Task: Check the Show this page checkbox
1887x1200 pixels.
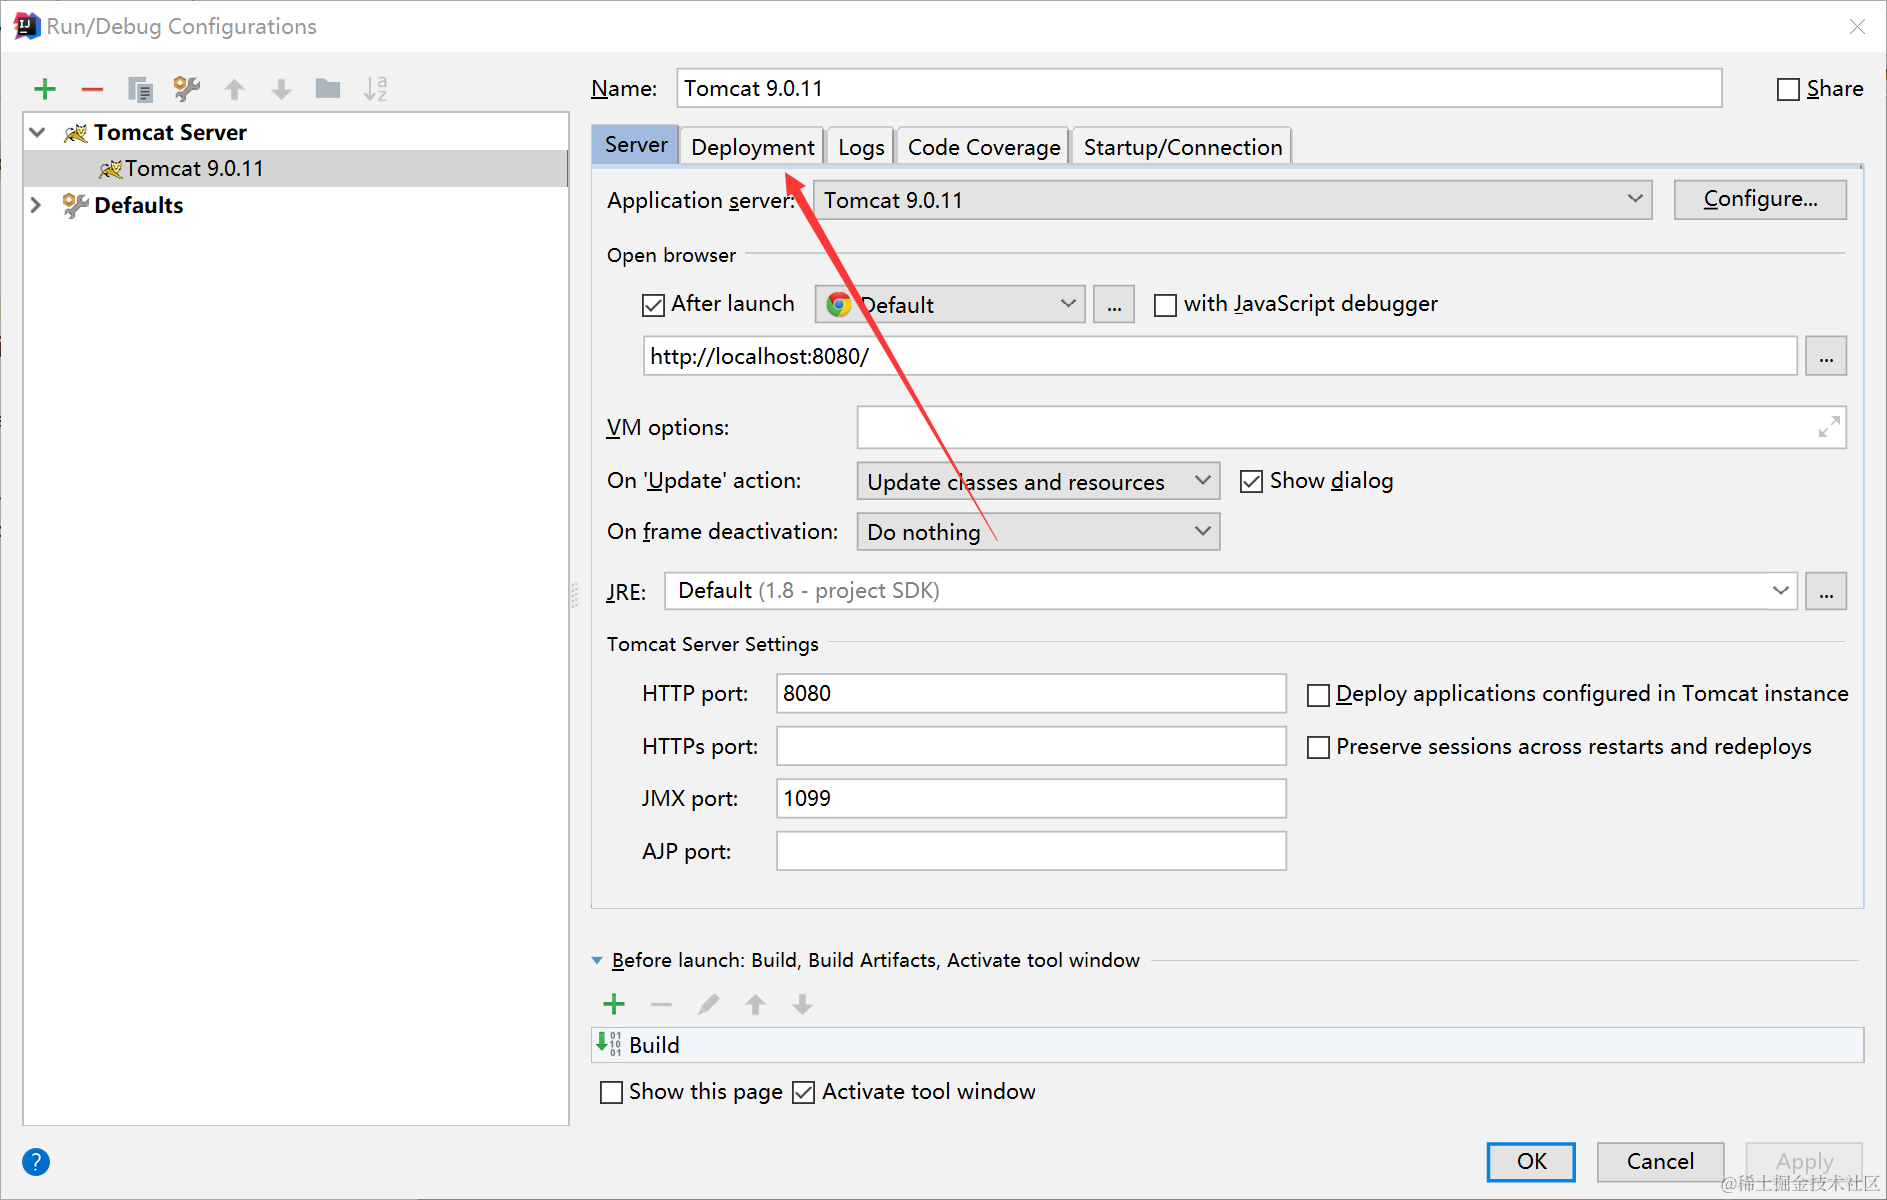Action: click(611, 1092)
